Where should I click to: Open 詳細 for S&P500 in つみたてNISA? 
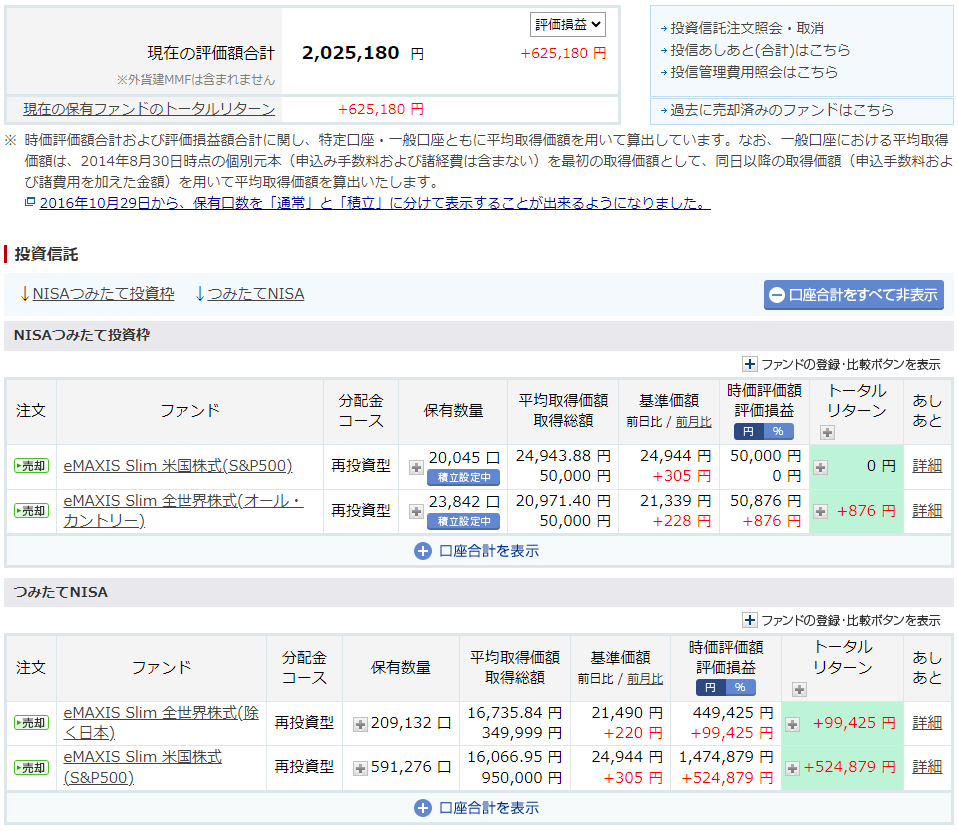pos(927,767)
